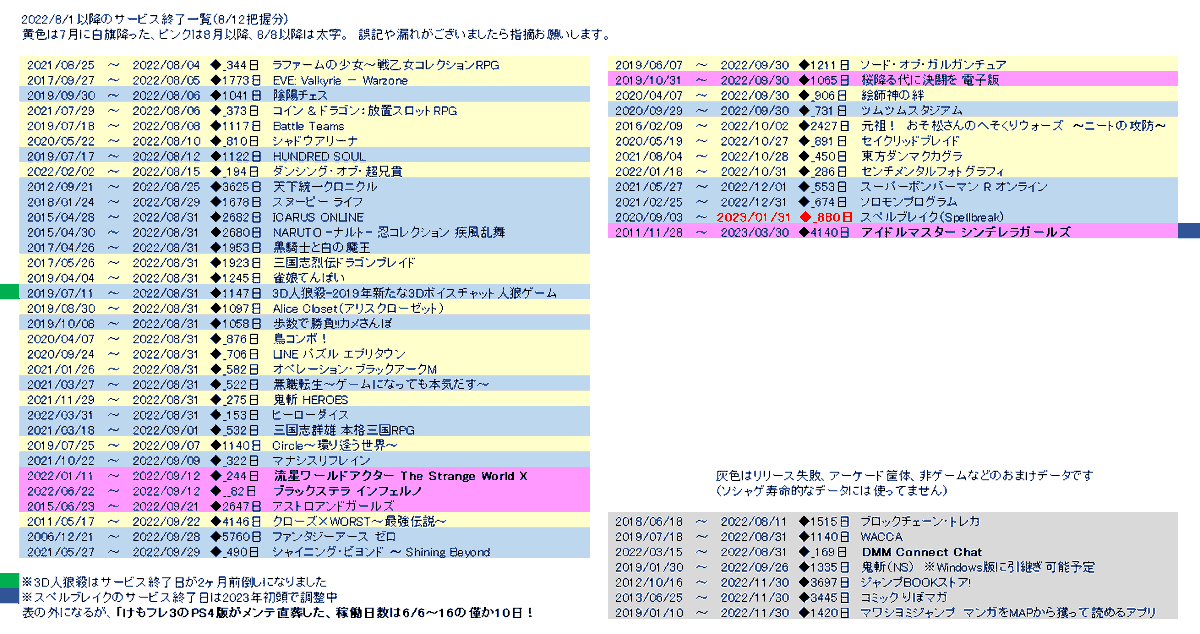Select the 'スペルブレイク(Spellbreak)' title
The height and width of the screenshot is (634, 1200).
click(x=932, y=217)
